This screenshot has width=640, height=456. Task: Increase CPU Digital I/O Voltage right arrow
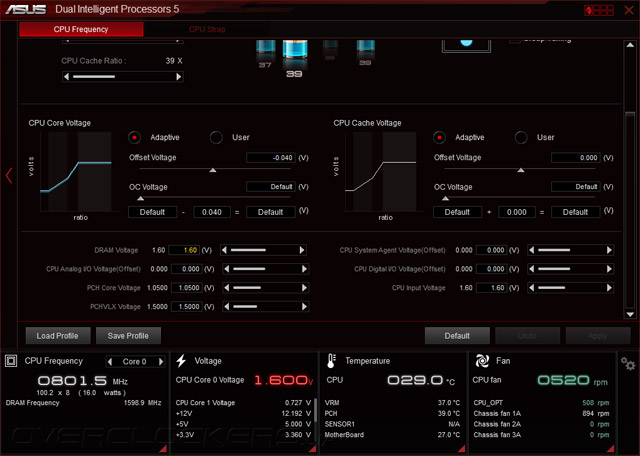(x=609, y=269)
